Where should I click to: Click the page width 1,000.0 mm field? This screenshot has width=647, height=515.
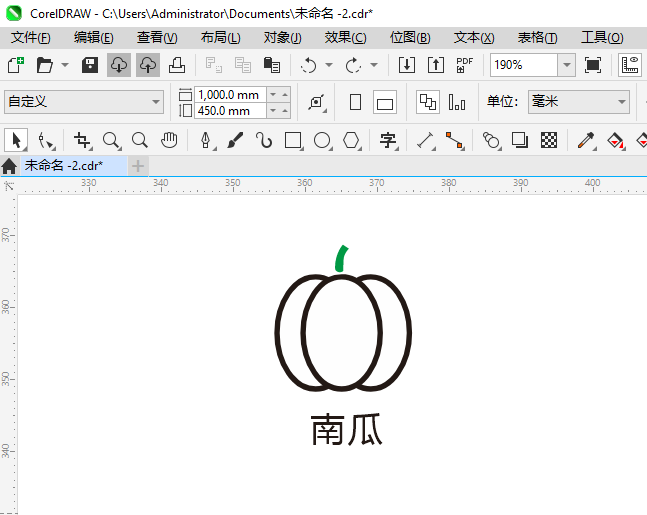point(230,94)
